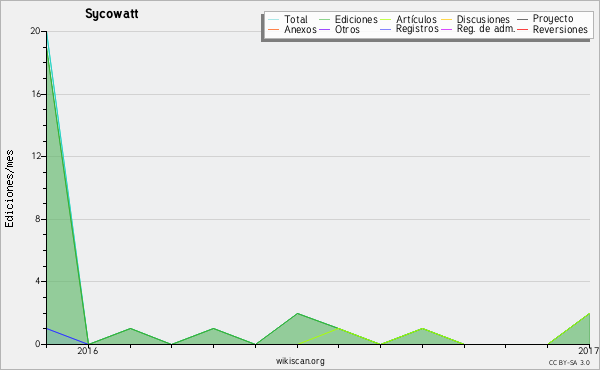Click the Artículos legend label
This screenshot has height=370, width=600.
click(416, 19)
